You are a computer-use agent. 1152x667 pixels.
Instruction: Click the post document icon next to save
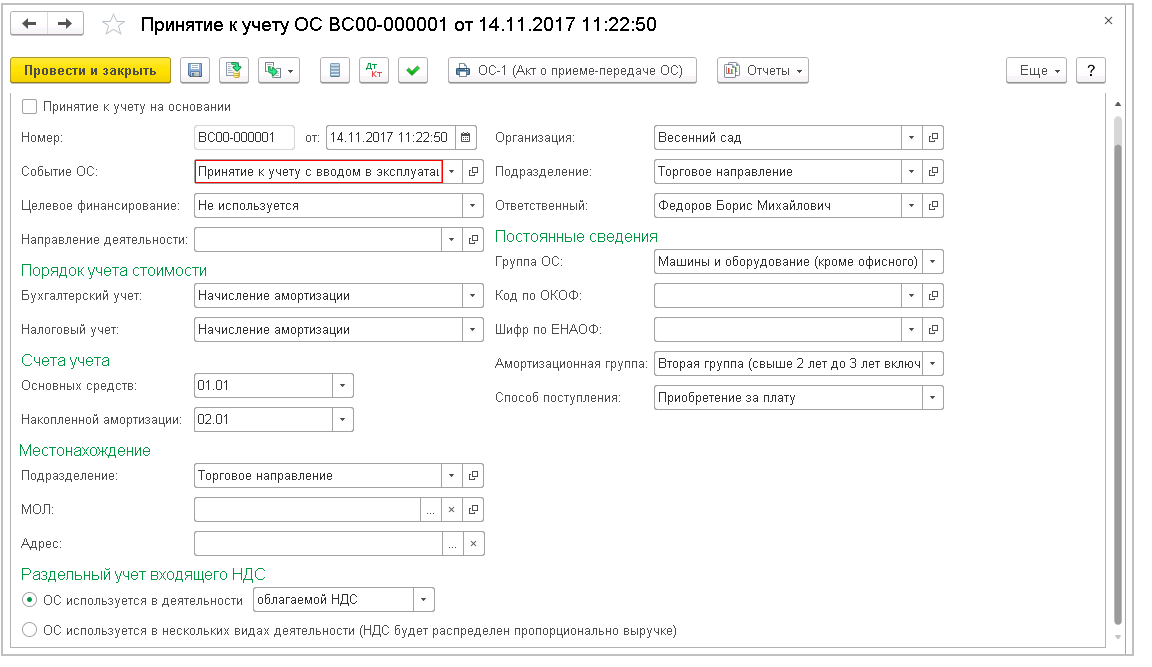pos(234,71)
